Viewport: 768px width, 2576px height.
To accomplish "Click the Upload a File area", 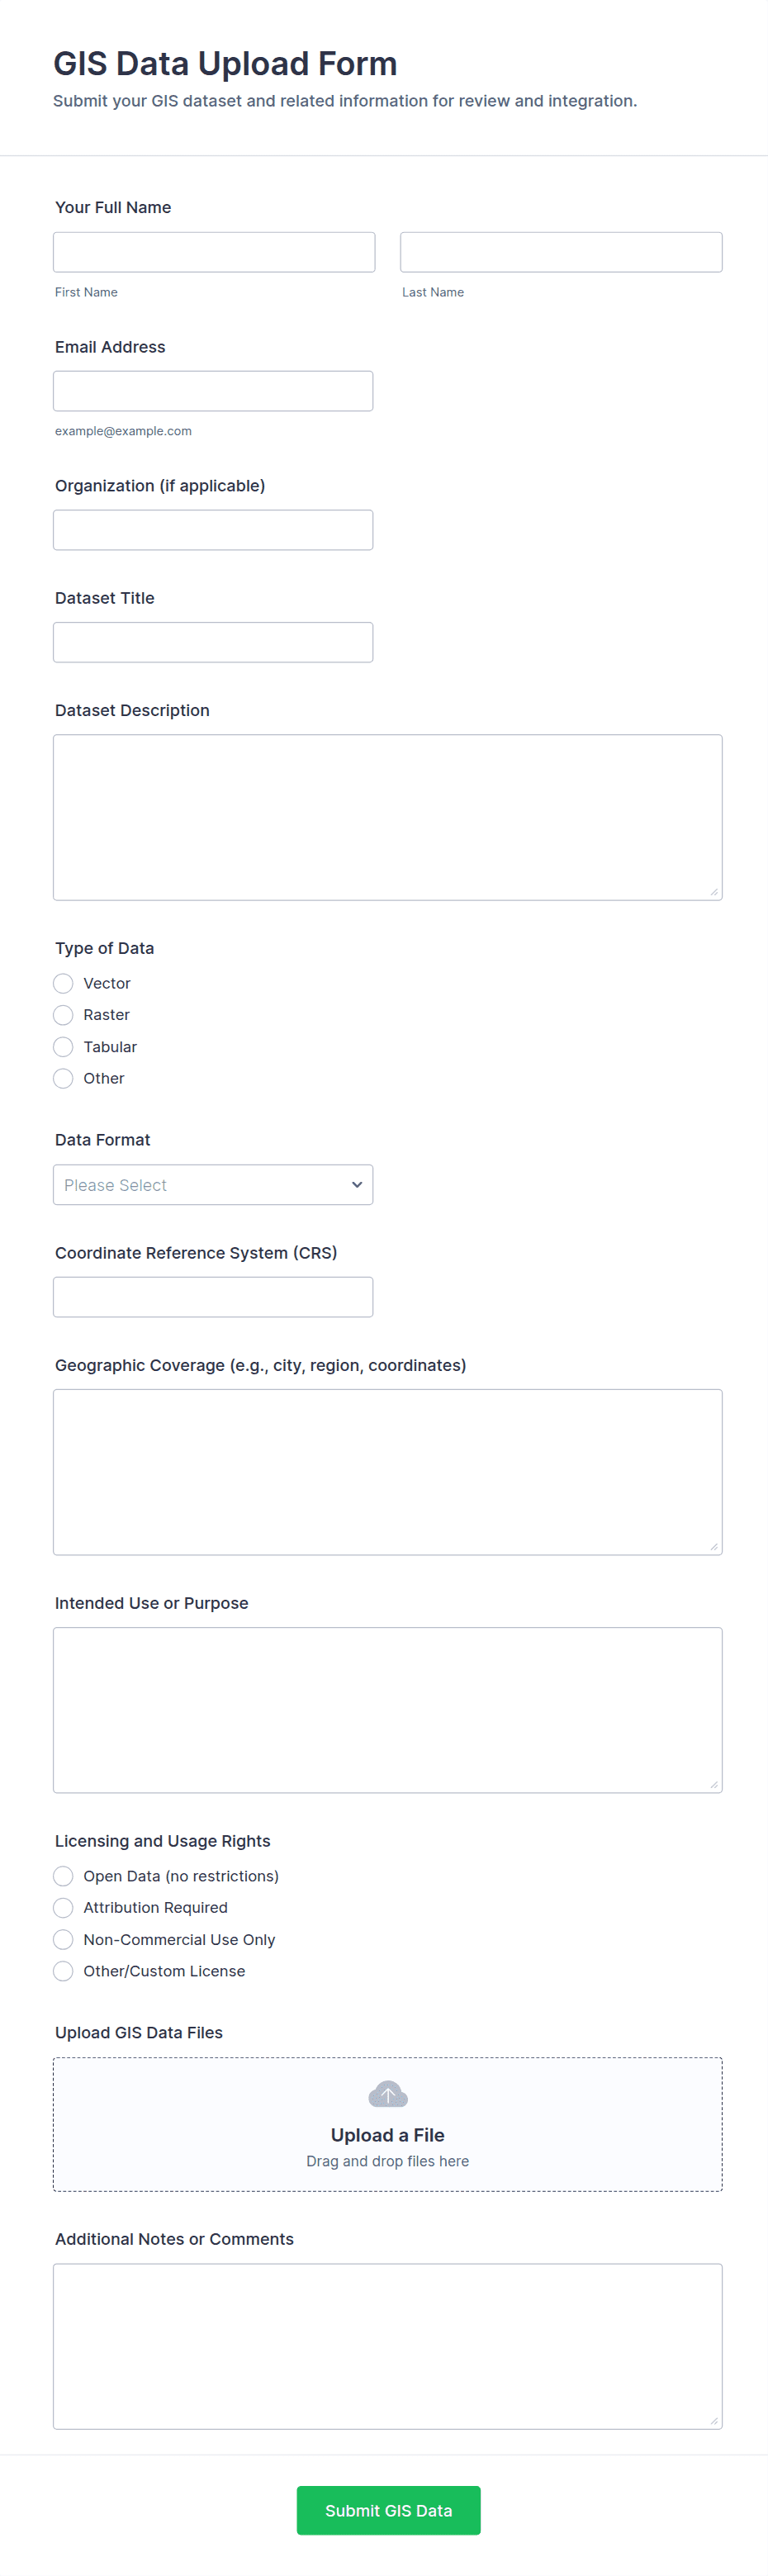I will point(388,2136).
